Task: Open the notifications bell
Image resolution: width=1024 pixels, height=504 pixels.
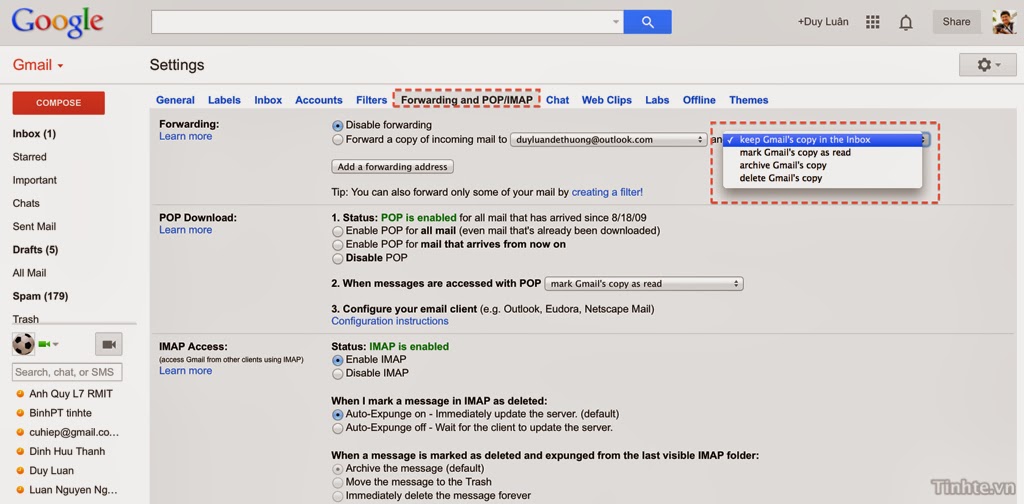Action: [x=906, y=23]
